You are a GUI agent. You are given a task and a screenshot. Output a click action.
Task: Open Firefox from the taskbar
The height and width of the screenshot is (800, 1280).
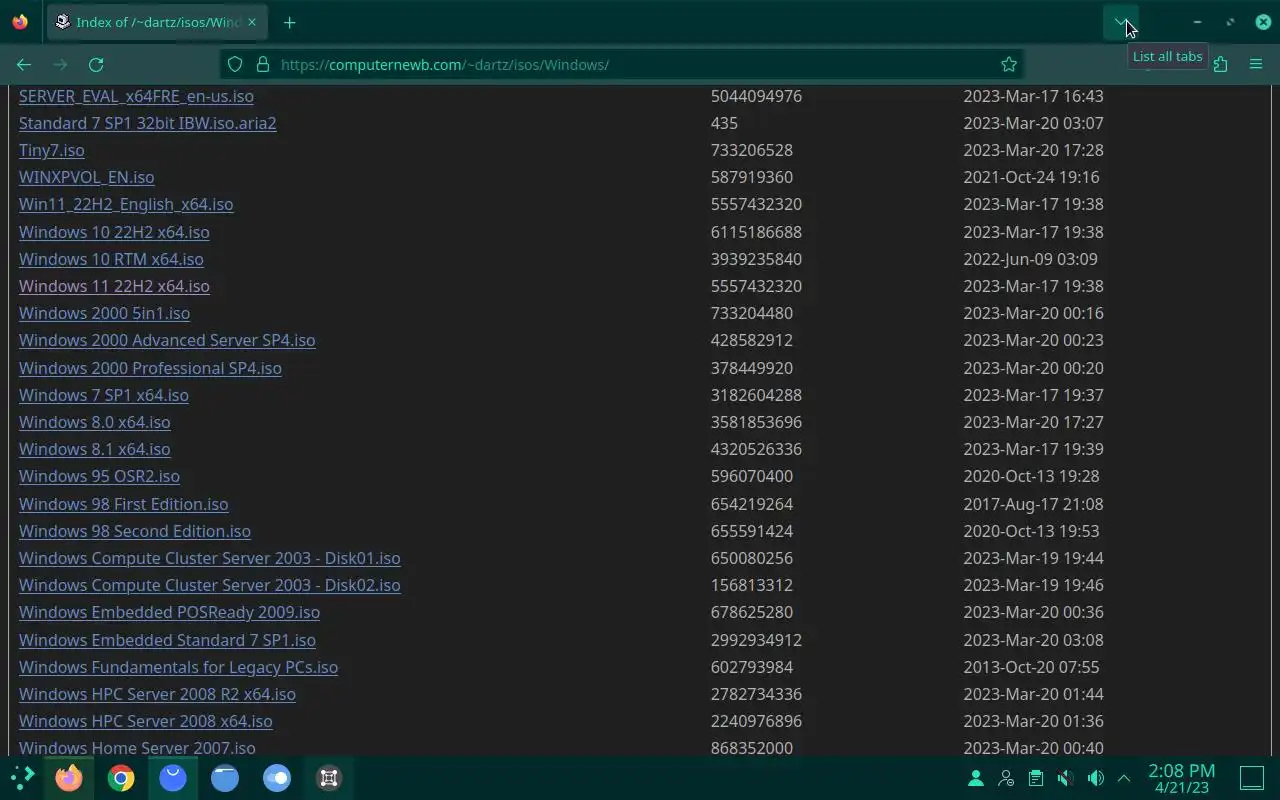pyautogui.click(x=69, y=778)
